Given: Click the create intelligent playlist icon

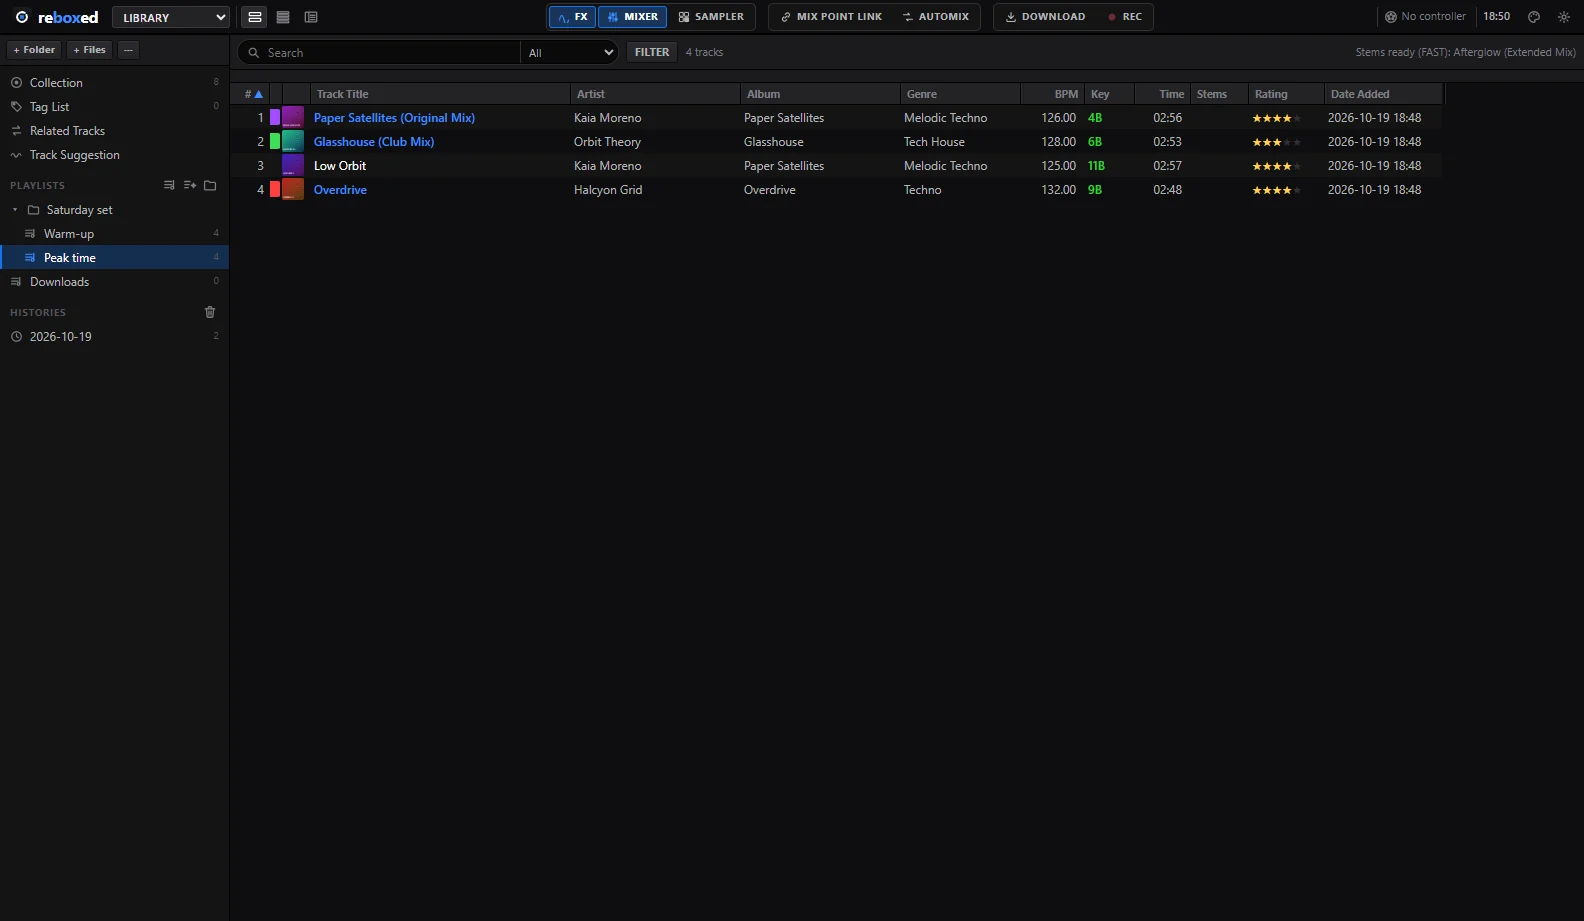Looking at the screenshot, I should (x=190, y=185).
